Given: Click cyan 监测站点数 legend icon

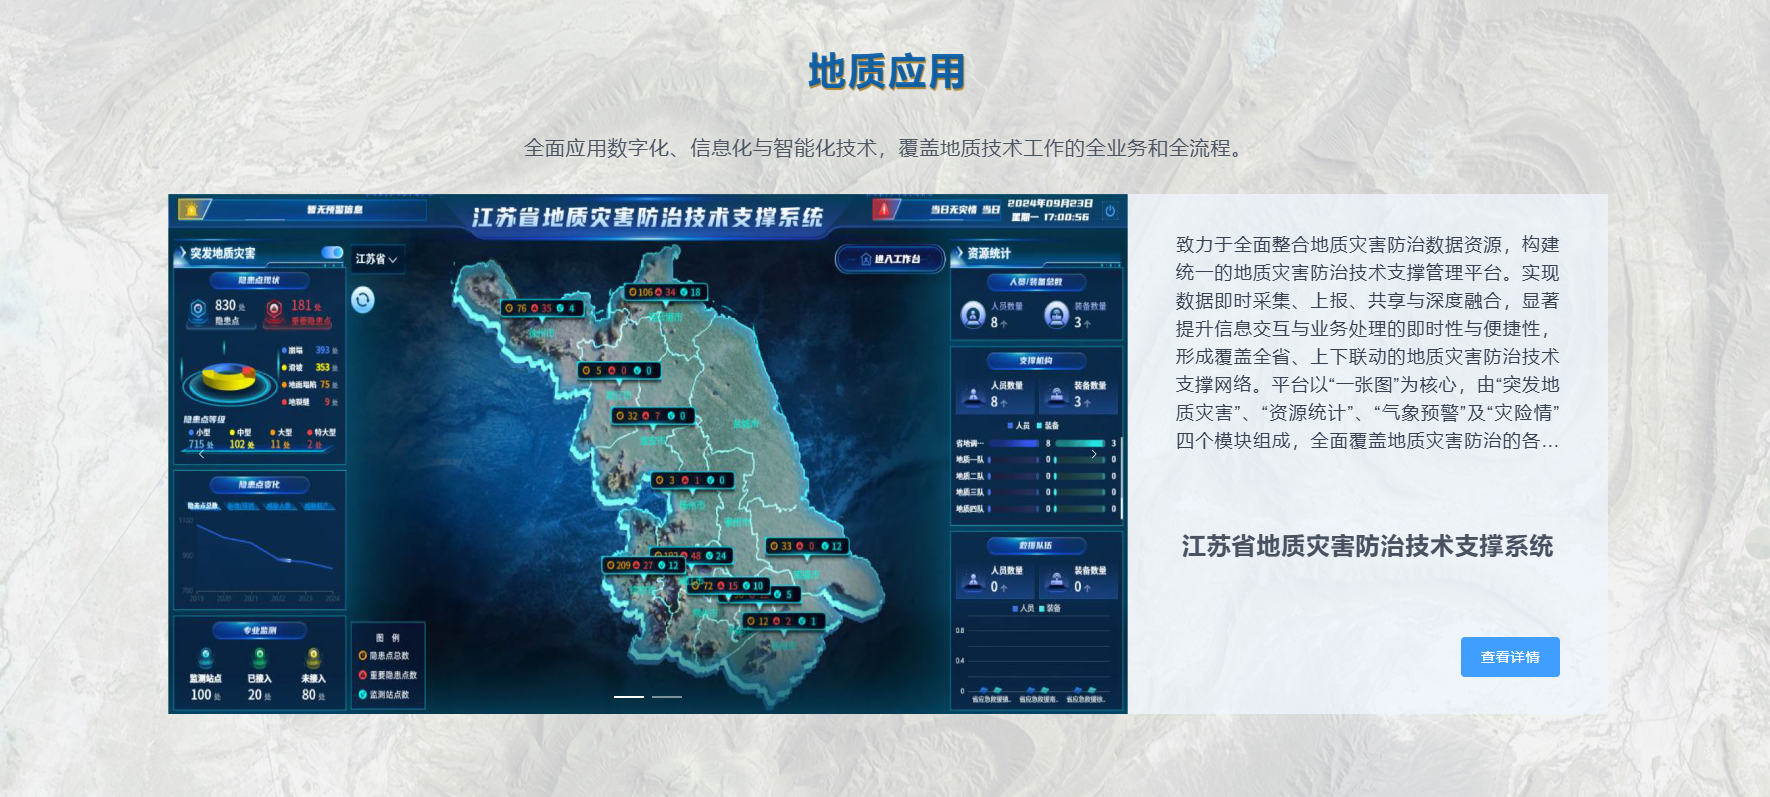Looking at the screenshot, I should (x=363, y=694).
